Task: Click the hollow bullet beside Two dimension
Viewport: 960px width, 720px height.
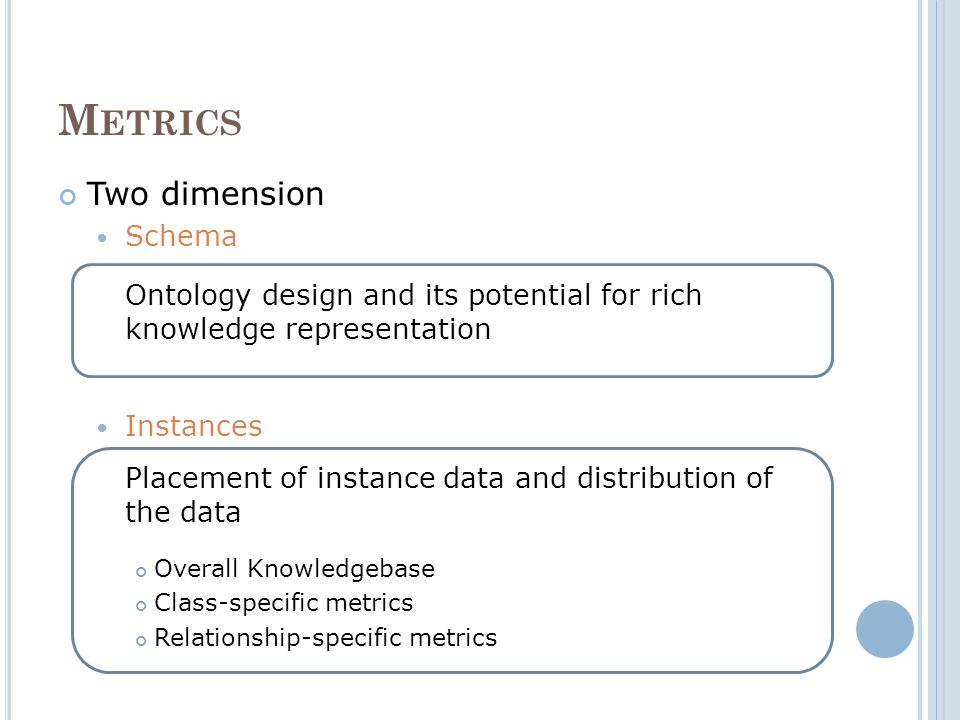Action: coord(67,197)
